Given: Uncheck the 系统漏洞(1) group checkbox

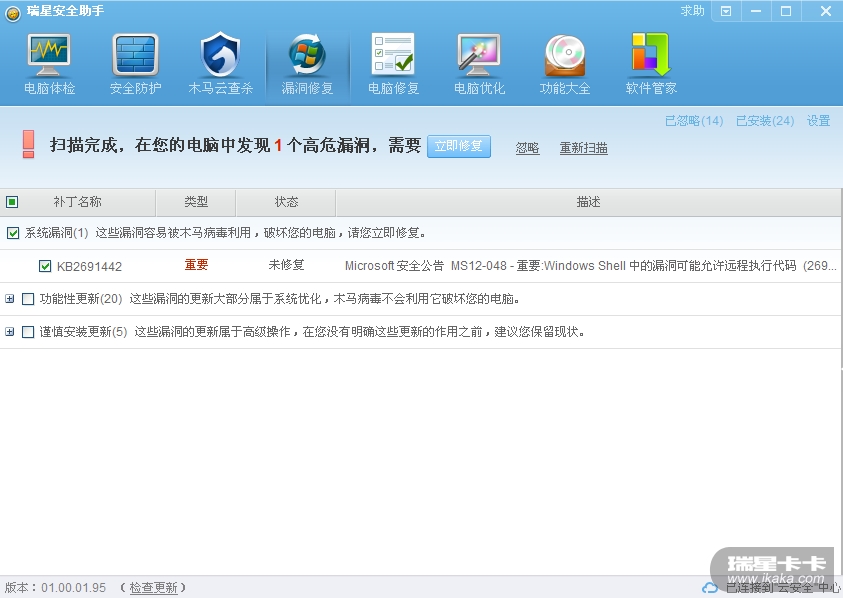Looking at the screenshot, I should click(13, 233).
